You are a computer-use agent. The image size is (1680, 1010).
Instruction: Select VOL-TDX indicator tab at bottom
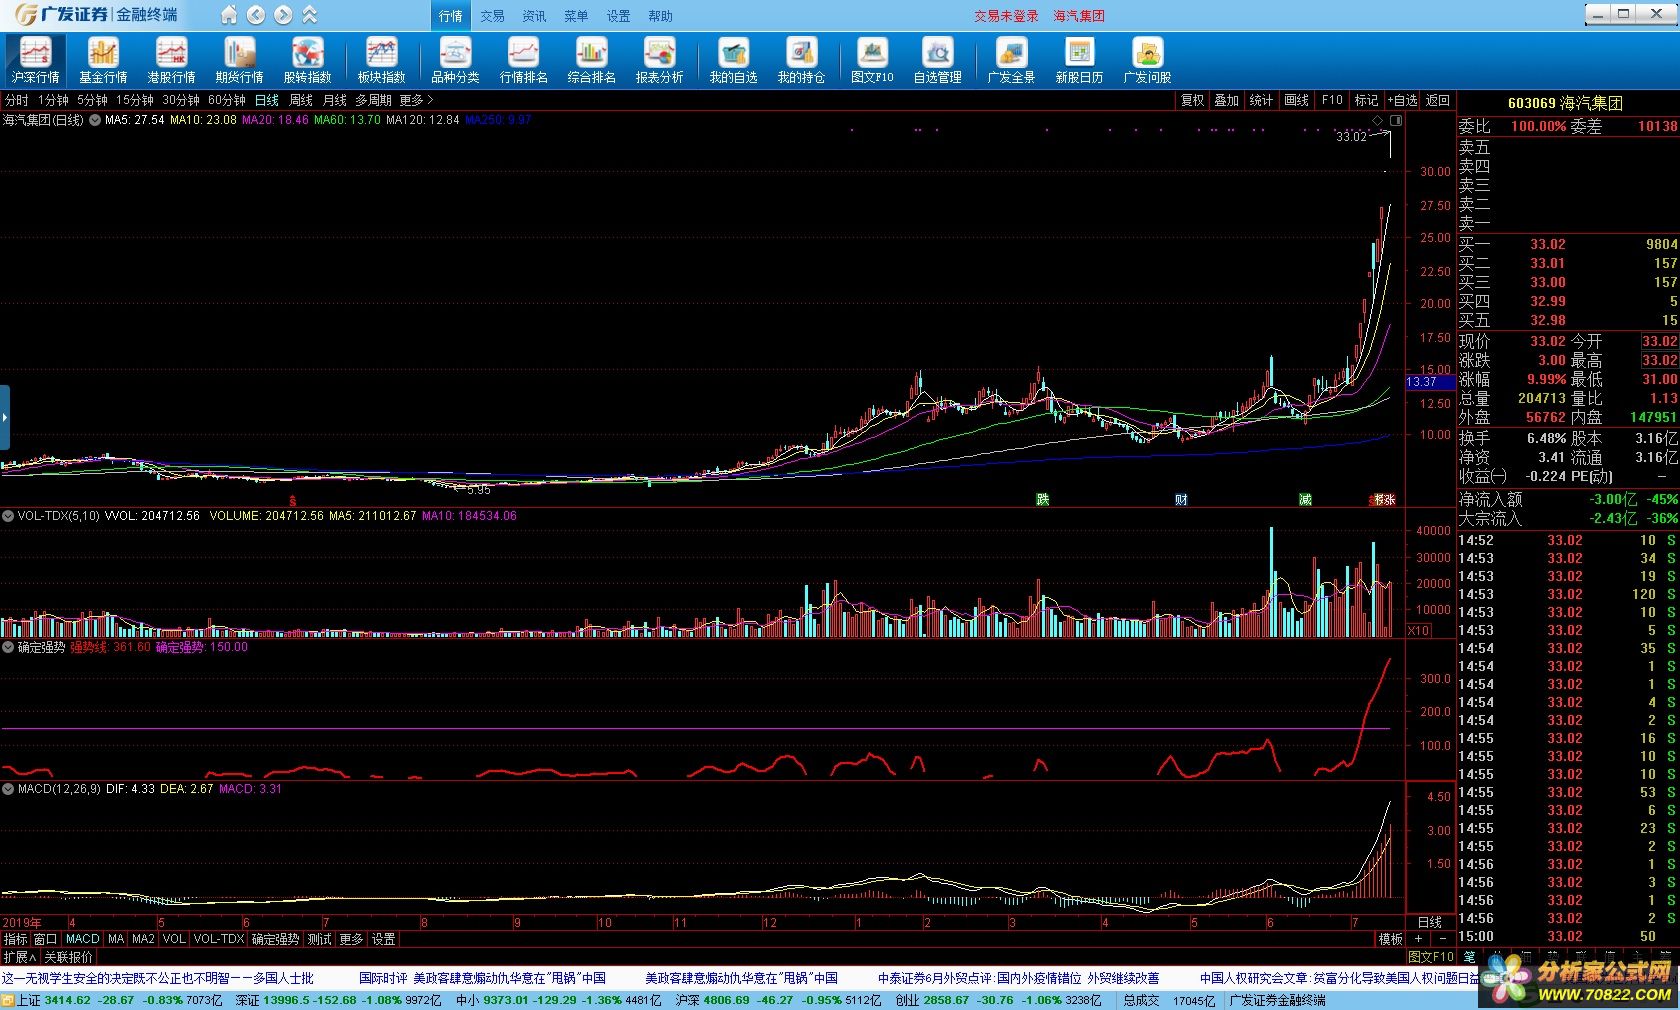pos(219,939)
